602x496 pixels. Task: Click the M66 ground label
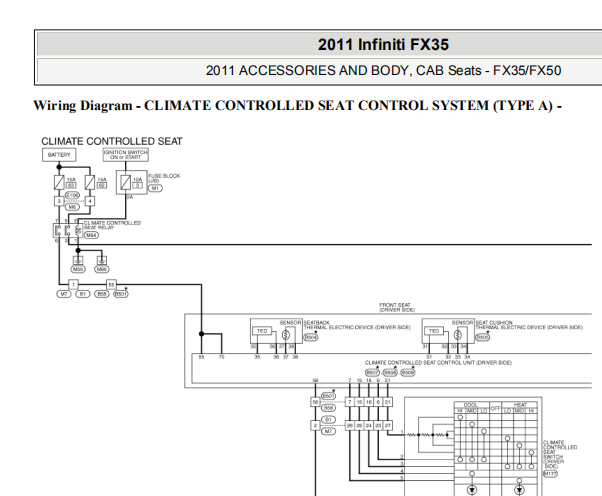coord(102,269)
